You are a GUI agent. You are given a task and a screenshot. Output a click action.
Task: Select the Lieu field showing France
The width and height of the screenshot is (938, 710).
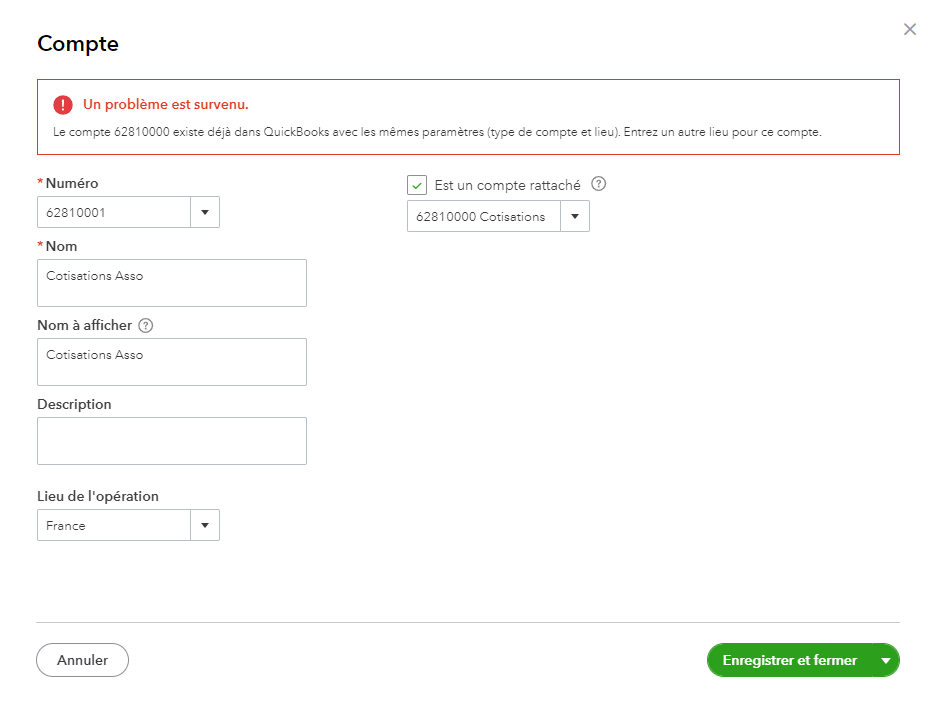[x=114, y=525]
